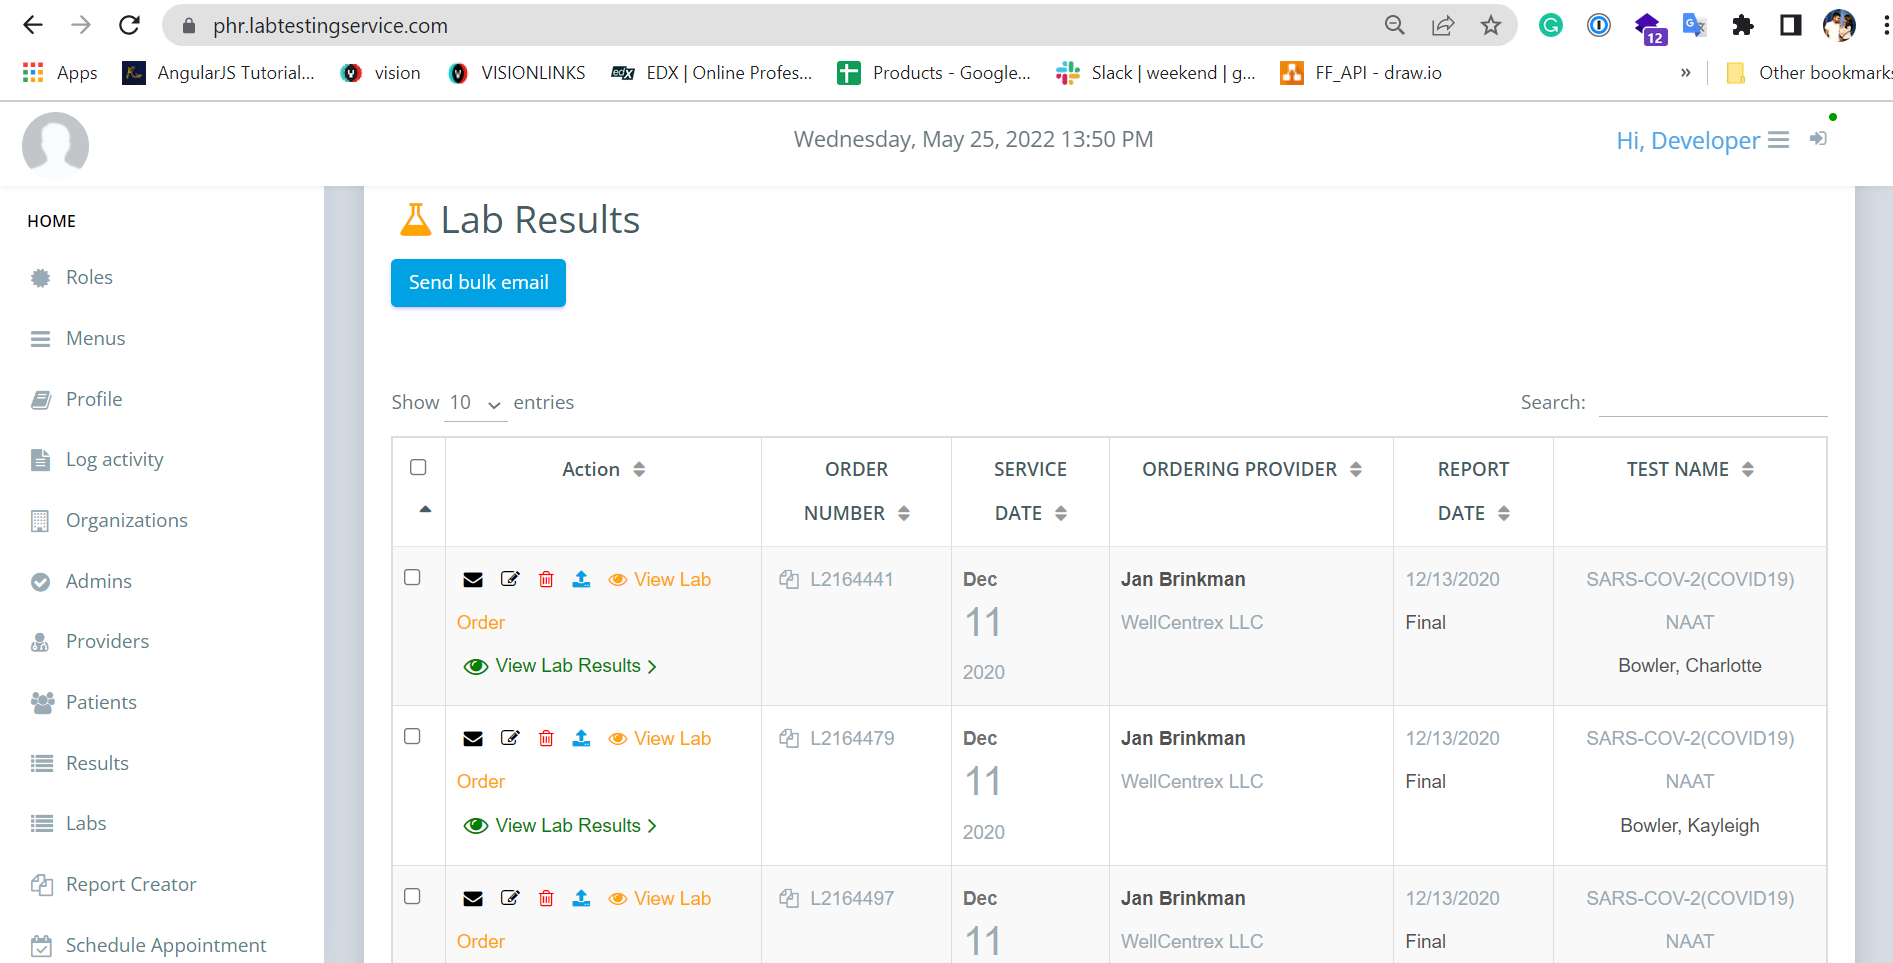Open View Lab Results for Bowler, Charlotte
Viewport: 1893px width, 963px height.
click(x=560, y=666)
